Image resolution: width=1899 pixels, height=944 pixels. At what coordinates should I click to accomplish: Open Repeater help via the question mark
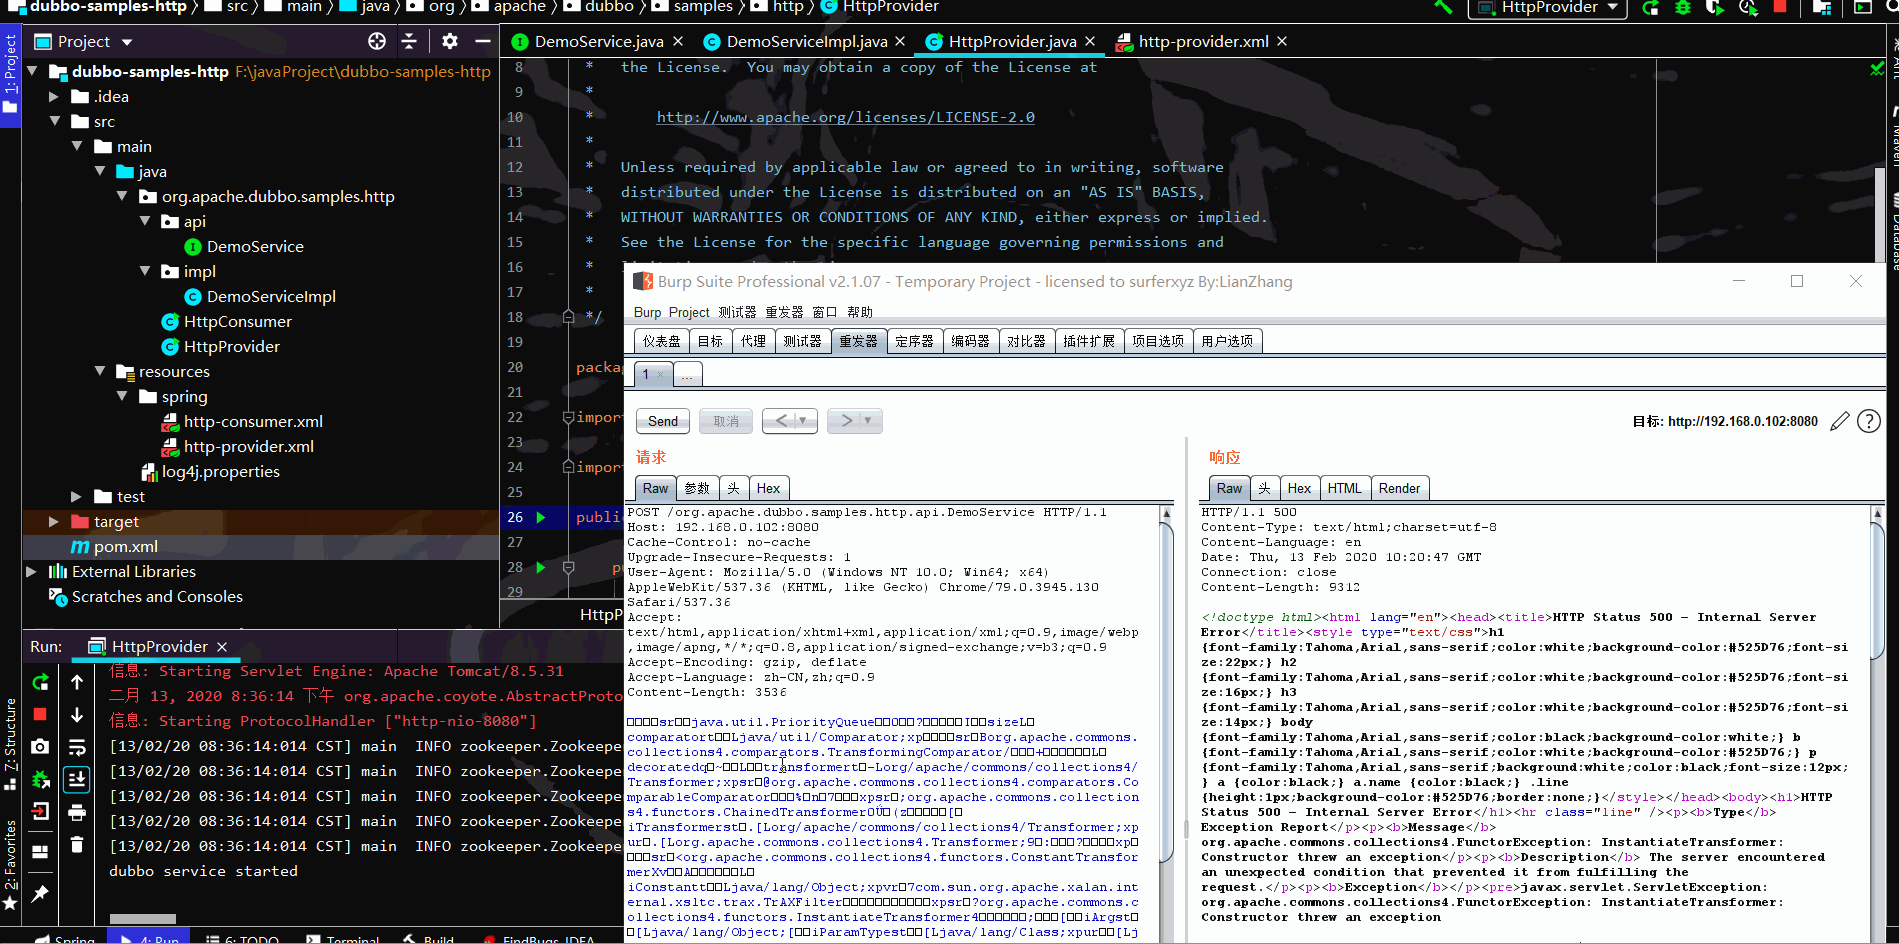(1869, 421)
